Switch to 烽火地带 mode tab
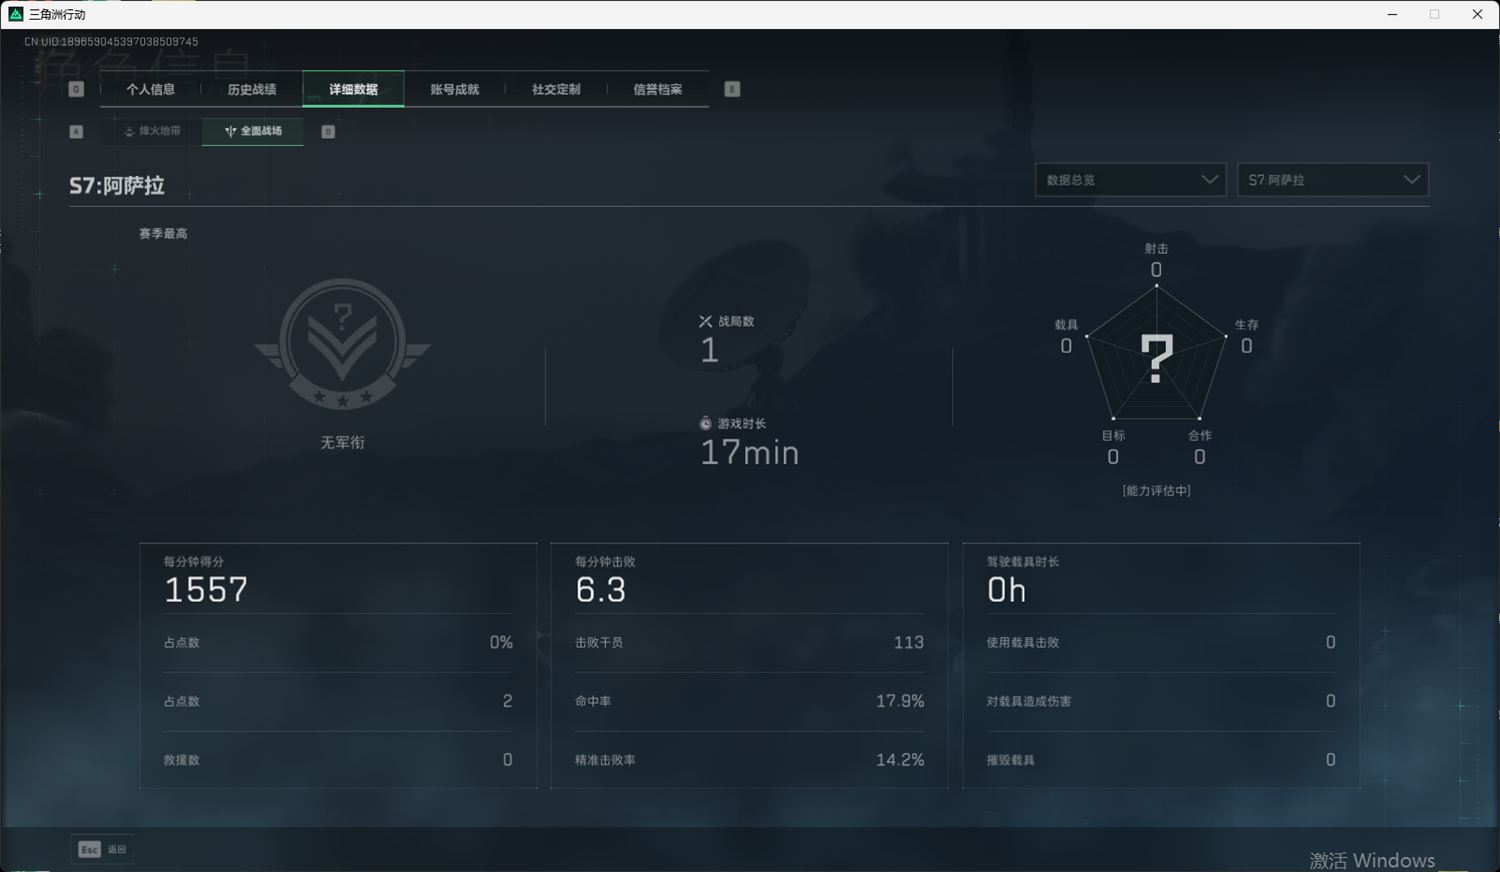 (152, 131)
